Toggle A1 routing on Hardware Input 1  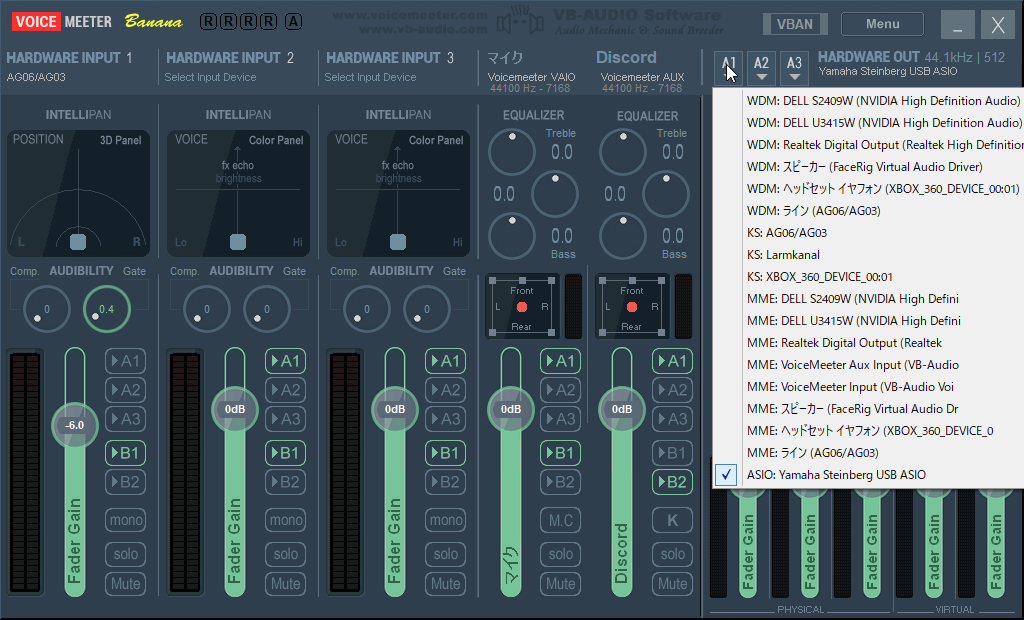(125, 361)
